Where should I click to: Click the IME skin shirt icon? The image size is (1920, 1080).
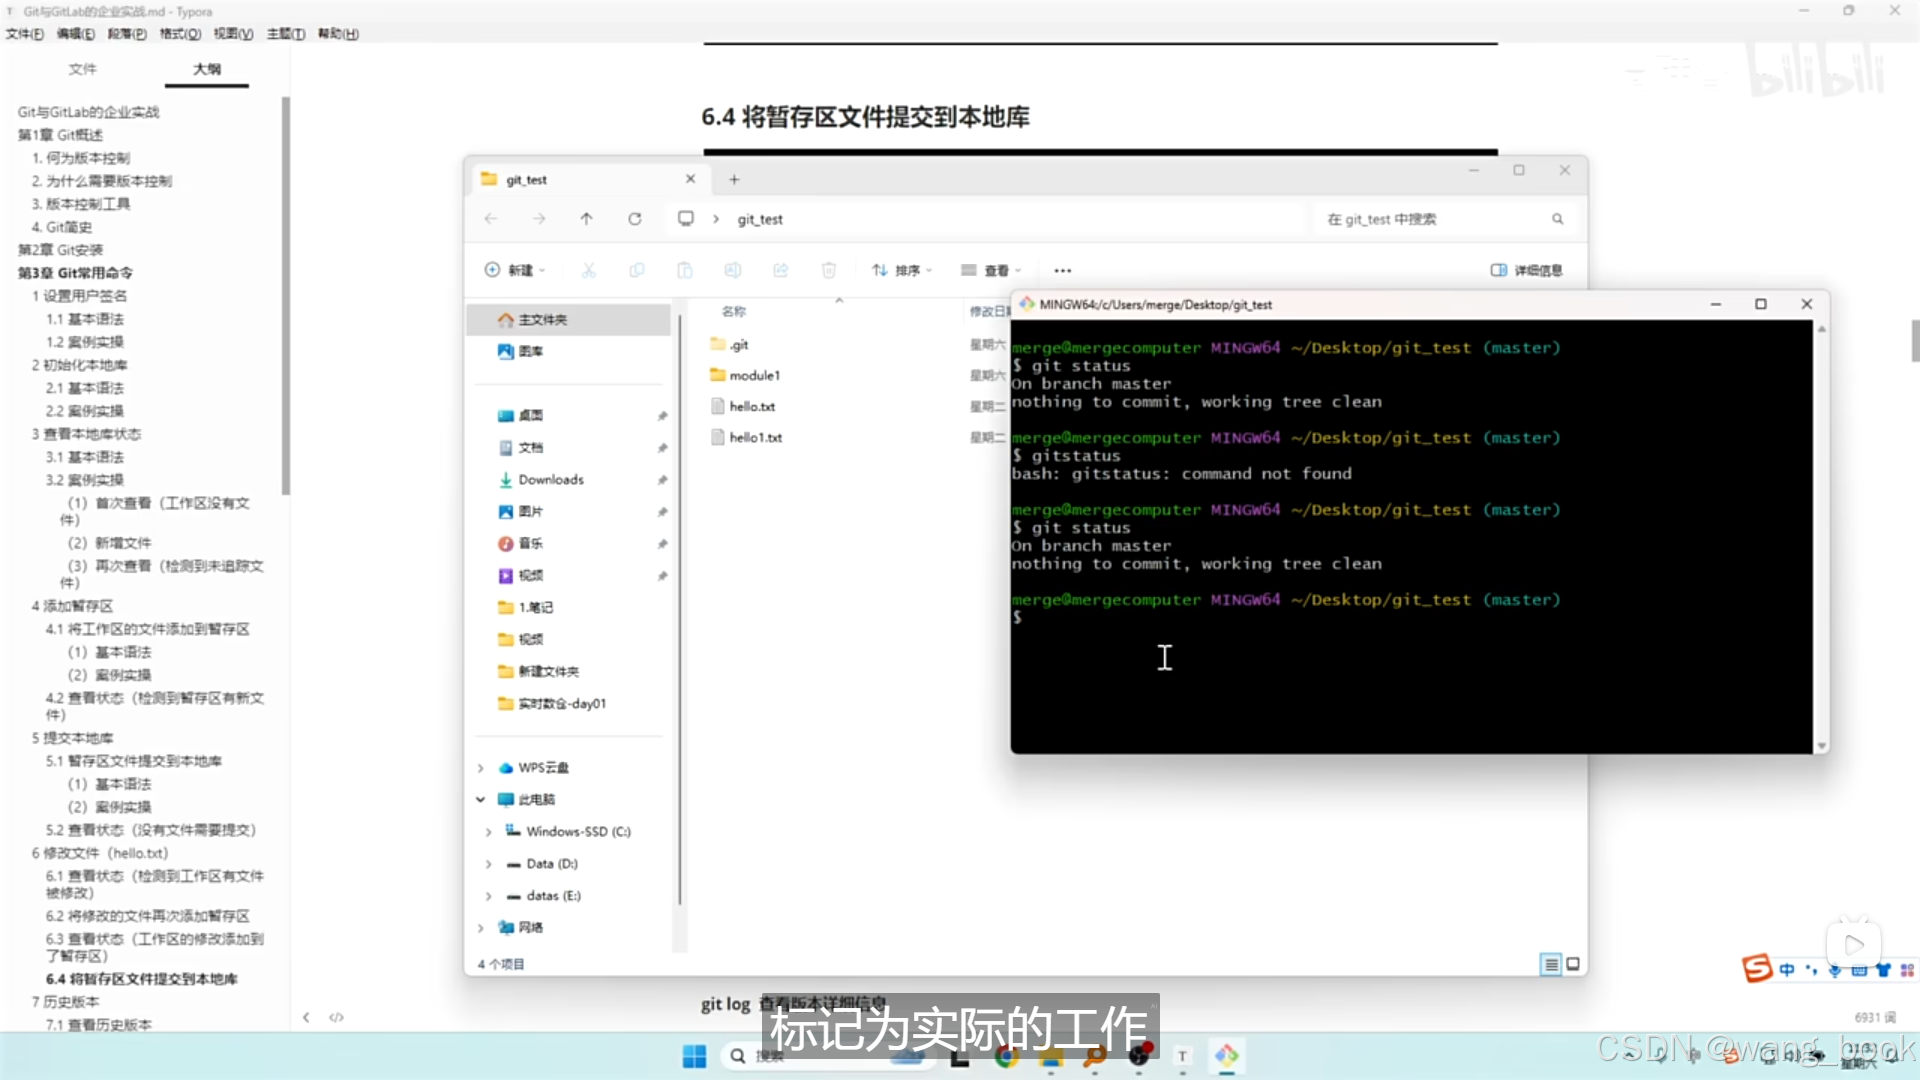(x=1884, y=970)
